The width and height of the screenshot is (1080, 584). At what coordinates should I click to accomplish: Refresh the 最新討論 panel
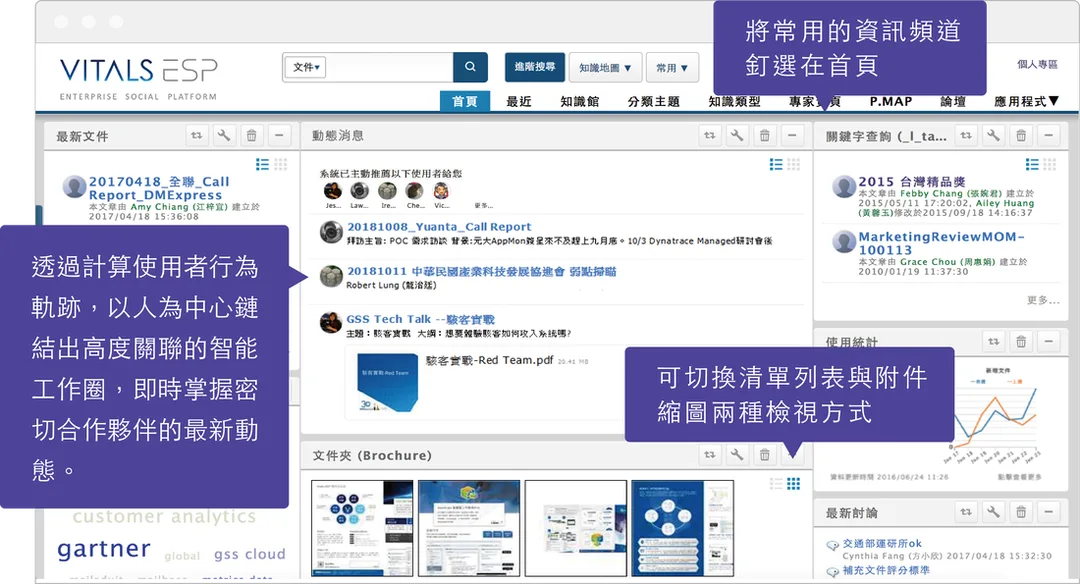coord(966,512)
